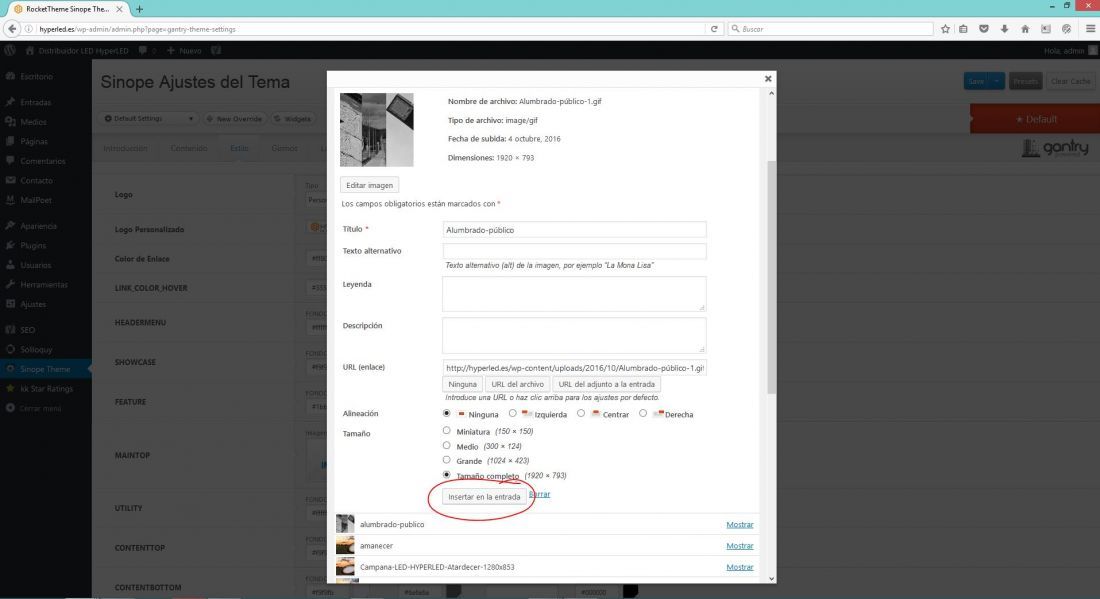Go back with the browser back arrow
This screenshot has height=599, width=1100.
[x=12, y=29]
